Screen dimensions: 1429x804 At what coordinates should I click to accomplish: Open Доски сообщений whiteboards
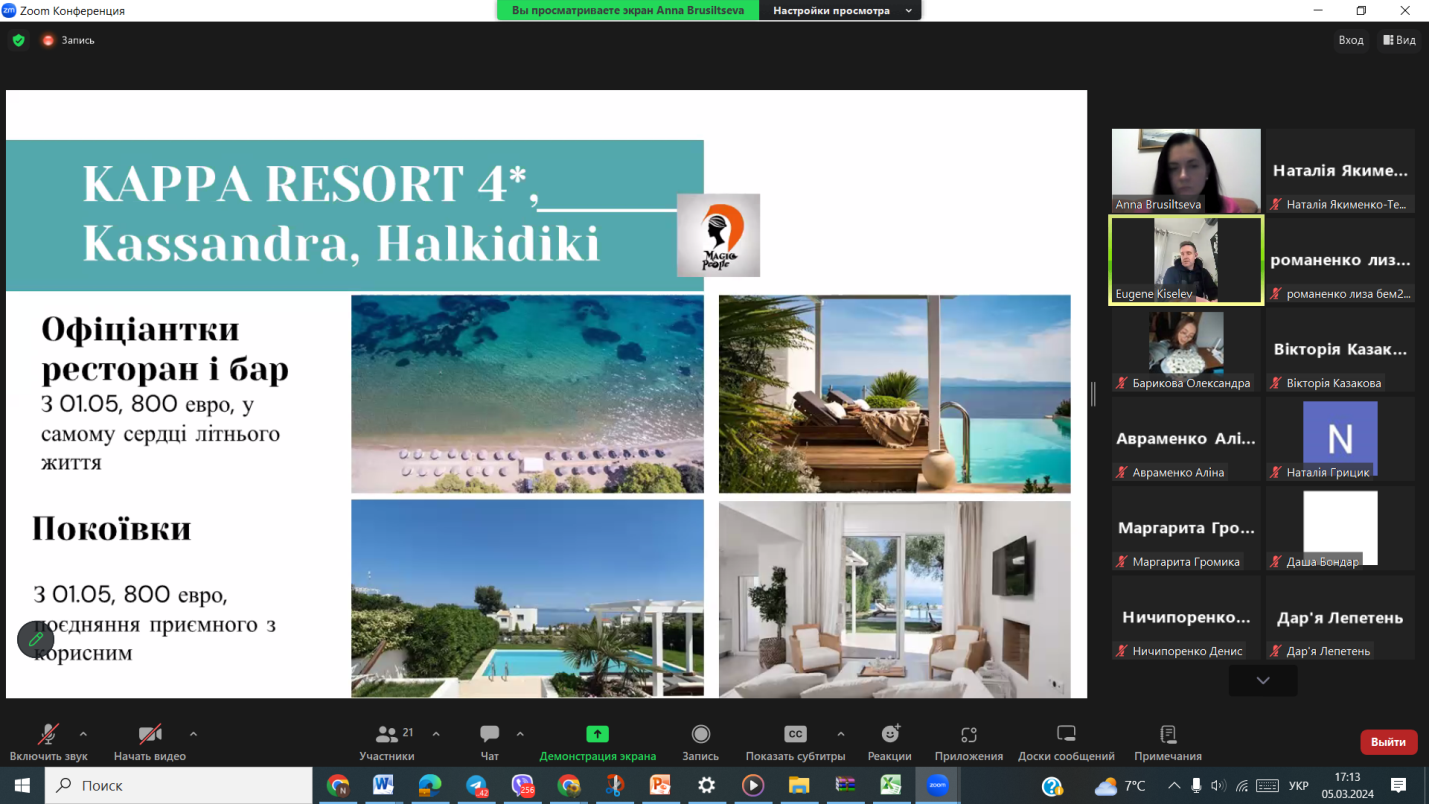[x=1066, y=743]
